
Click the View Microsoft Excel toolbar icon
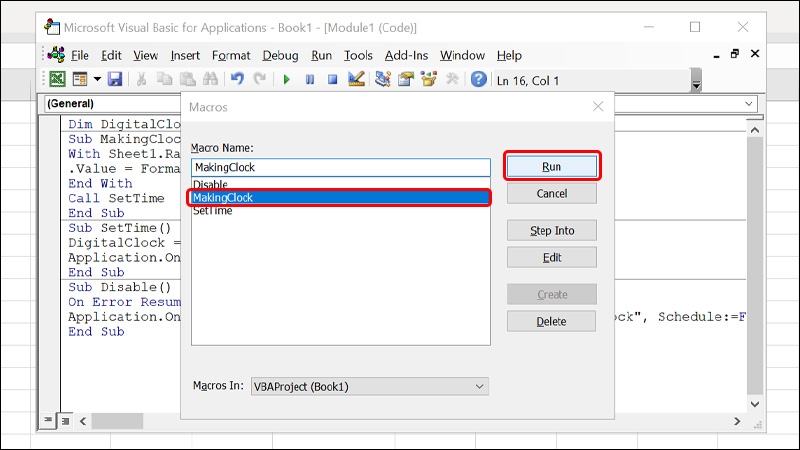click(57, 79)
